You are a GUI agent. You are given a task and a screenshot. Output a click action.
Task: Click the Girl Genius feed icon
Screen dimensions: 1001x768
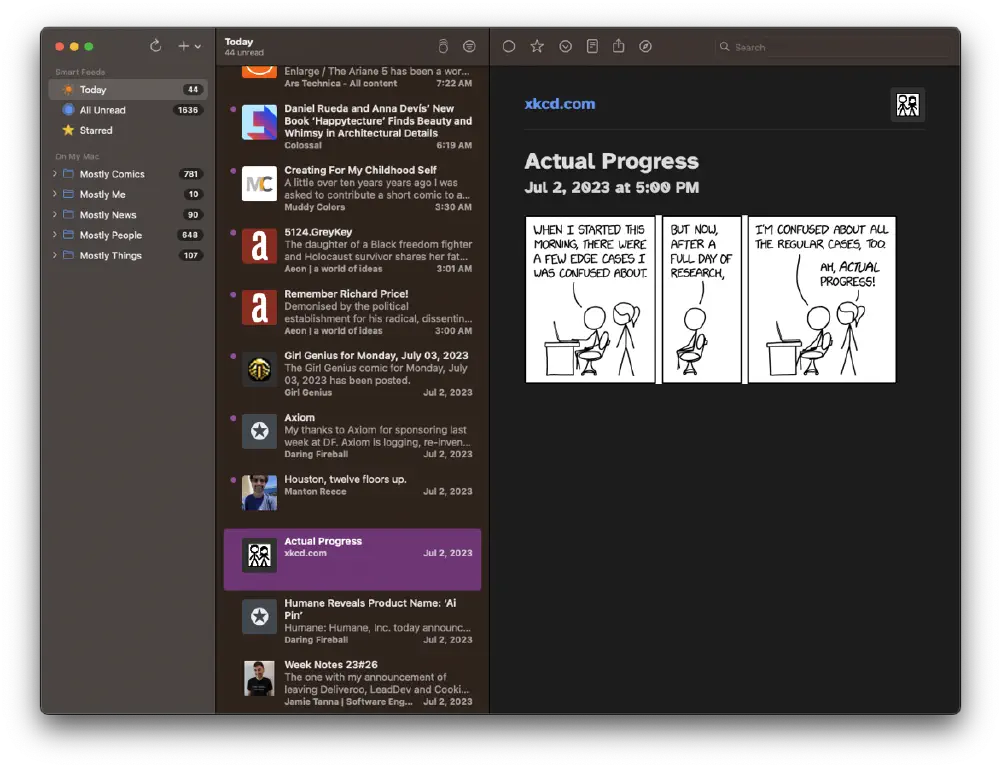point(259,369)
